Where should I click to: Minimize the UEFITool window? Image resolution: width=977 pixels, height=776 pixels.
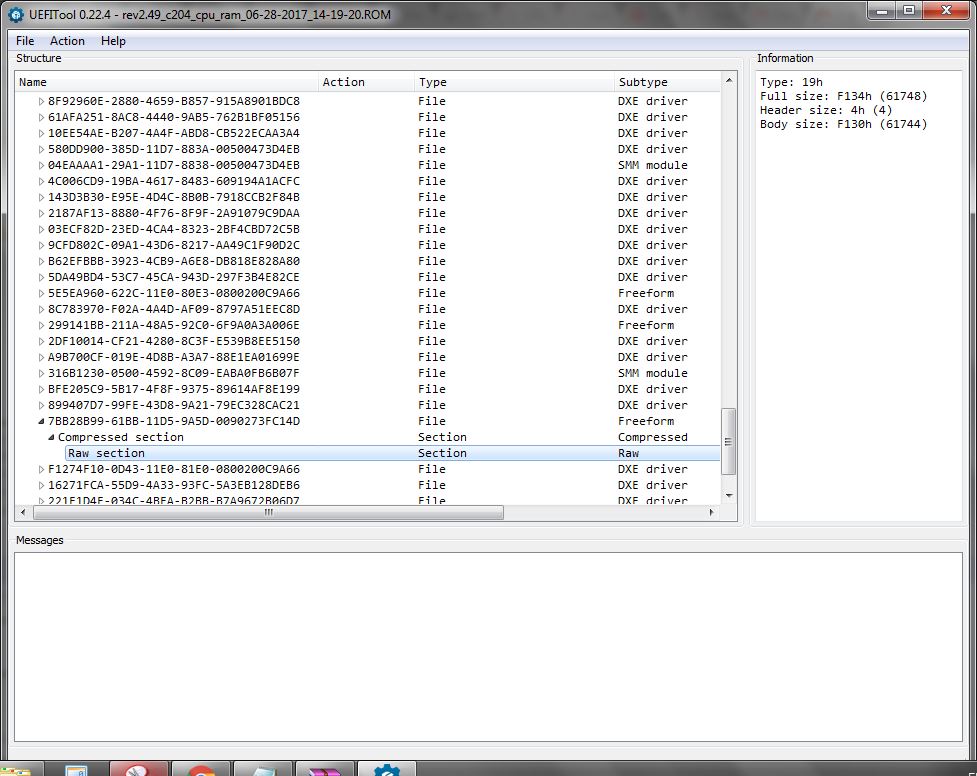pos(882,10)
